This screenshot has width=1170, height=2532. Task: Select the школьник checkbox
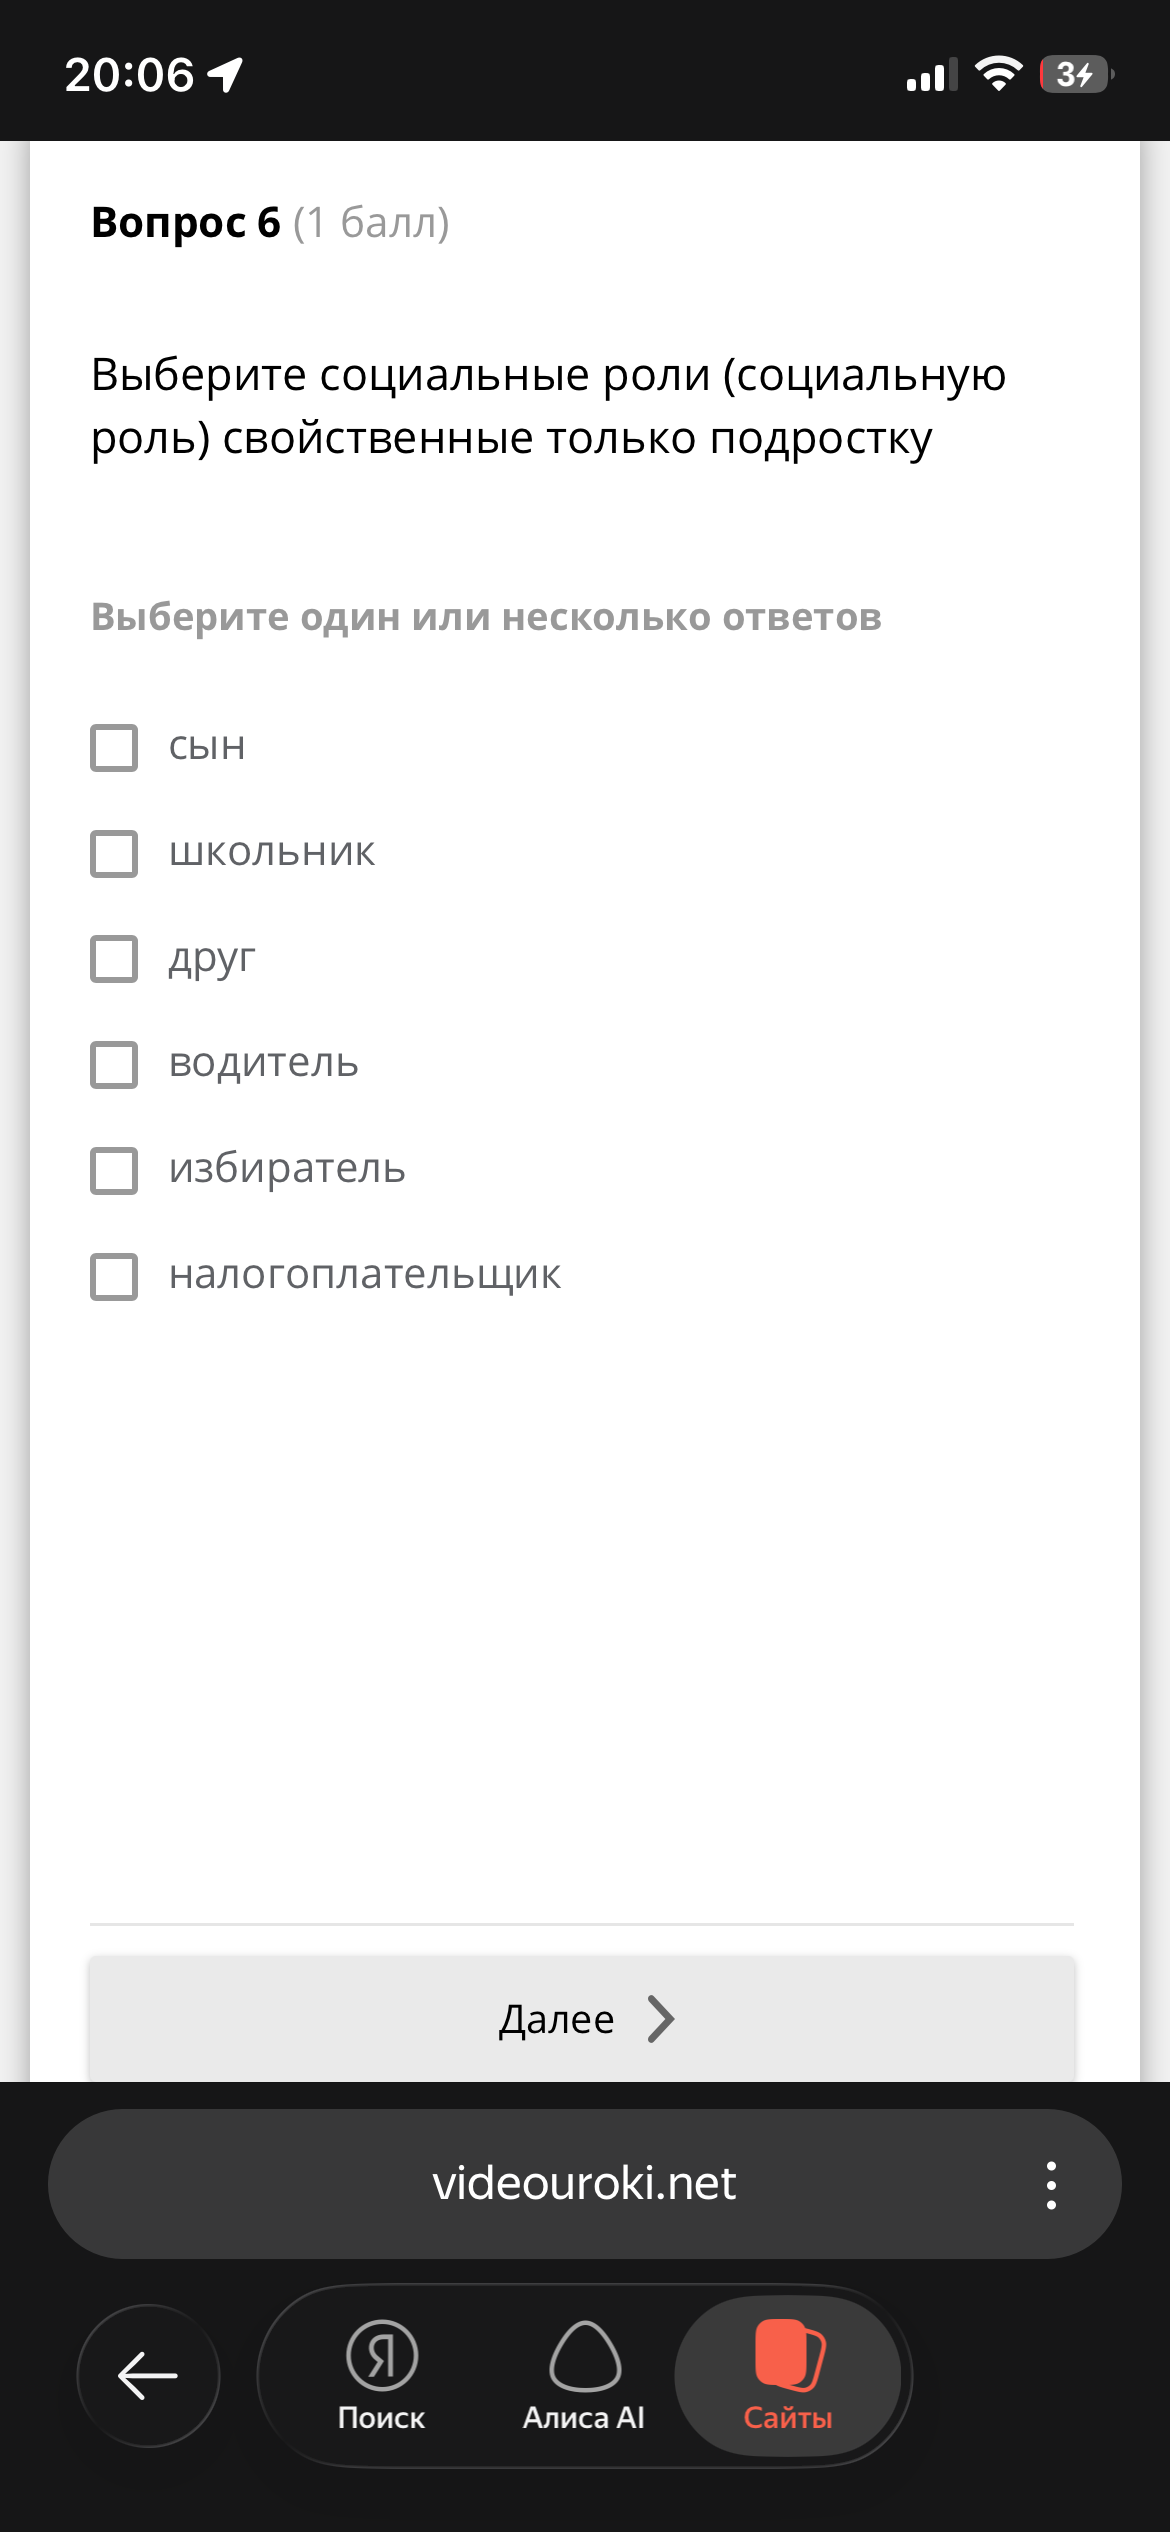[114, 854]
